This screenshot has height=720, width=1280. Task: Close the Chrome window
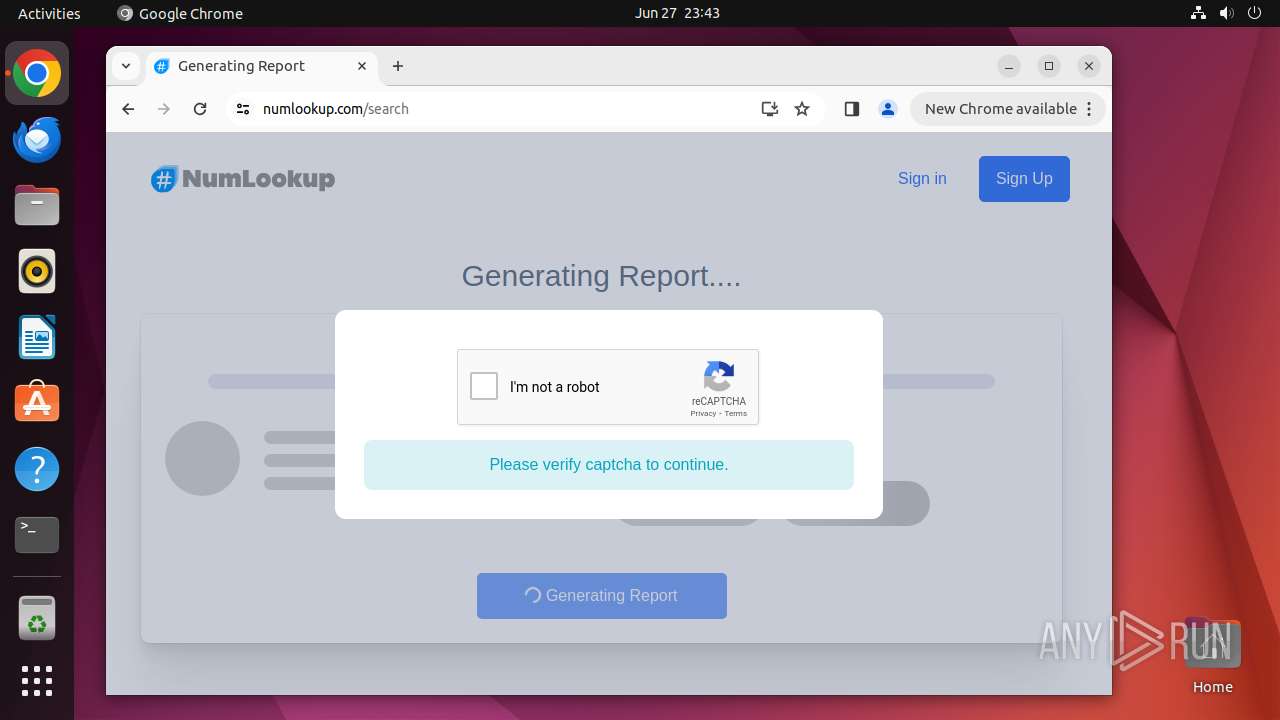[x=1089, y=66]
